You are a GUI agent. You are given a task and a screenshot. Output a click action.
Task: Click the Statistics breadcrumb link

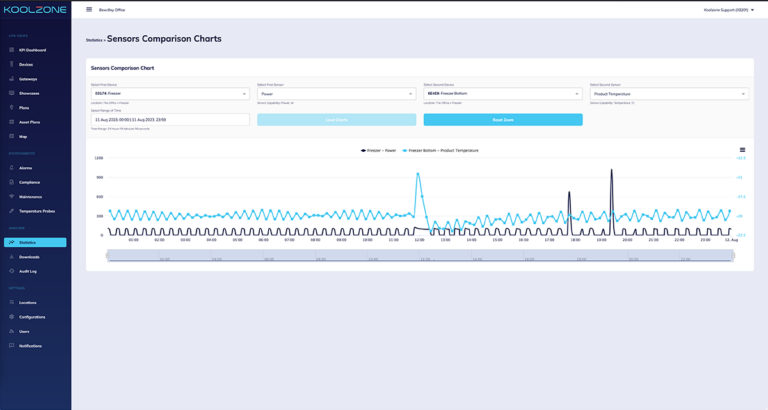tap(94, 40)
